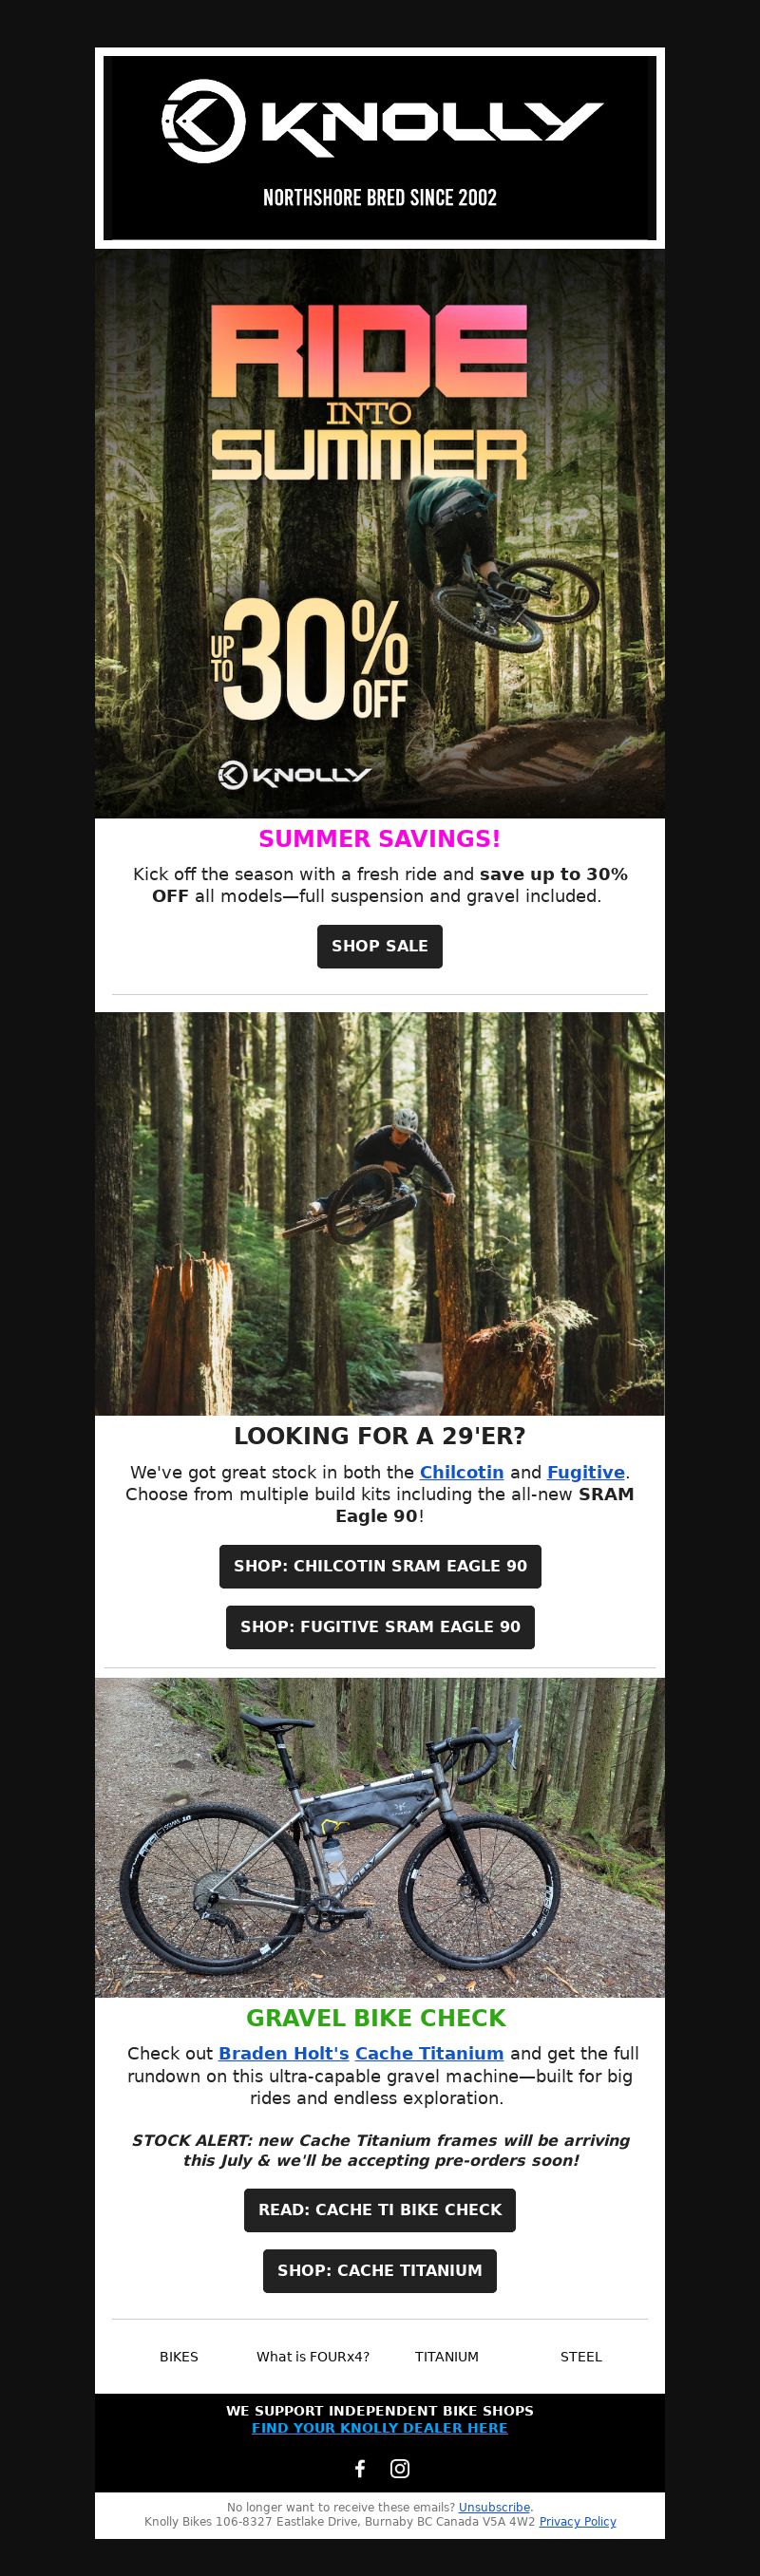Click the Fugitive link
Screen dimensions: 760x2576
pyautogui.click(x=586, y=1472)
